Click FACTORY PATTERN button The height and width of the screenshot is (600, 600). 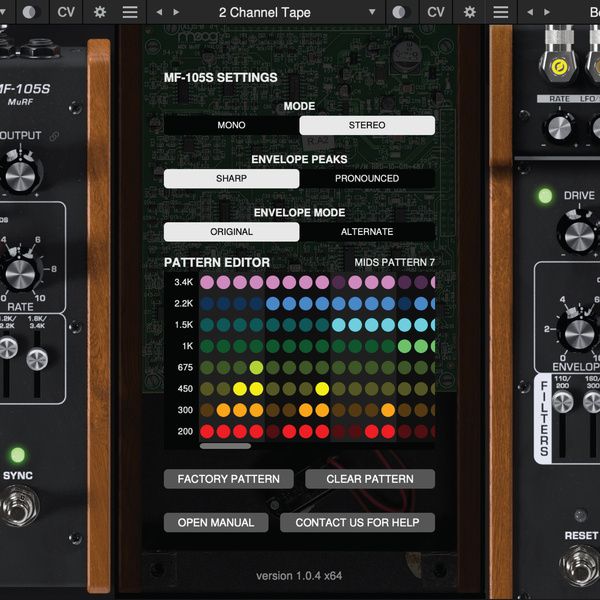(229, 479)
